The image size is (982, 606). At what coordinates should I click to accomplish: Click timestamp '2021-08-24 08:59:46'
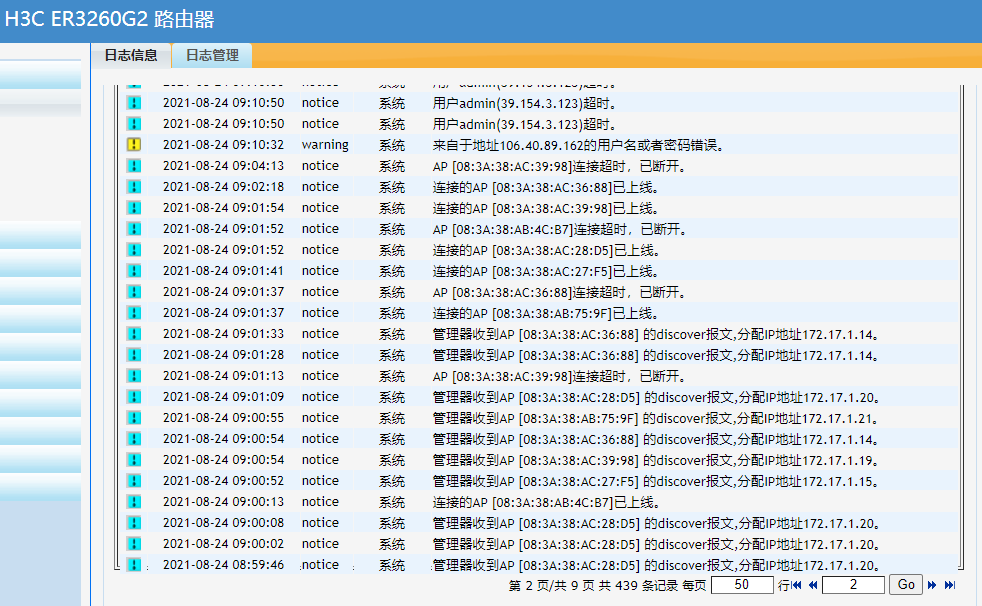coord(224,565)
